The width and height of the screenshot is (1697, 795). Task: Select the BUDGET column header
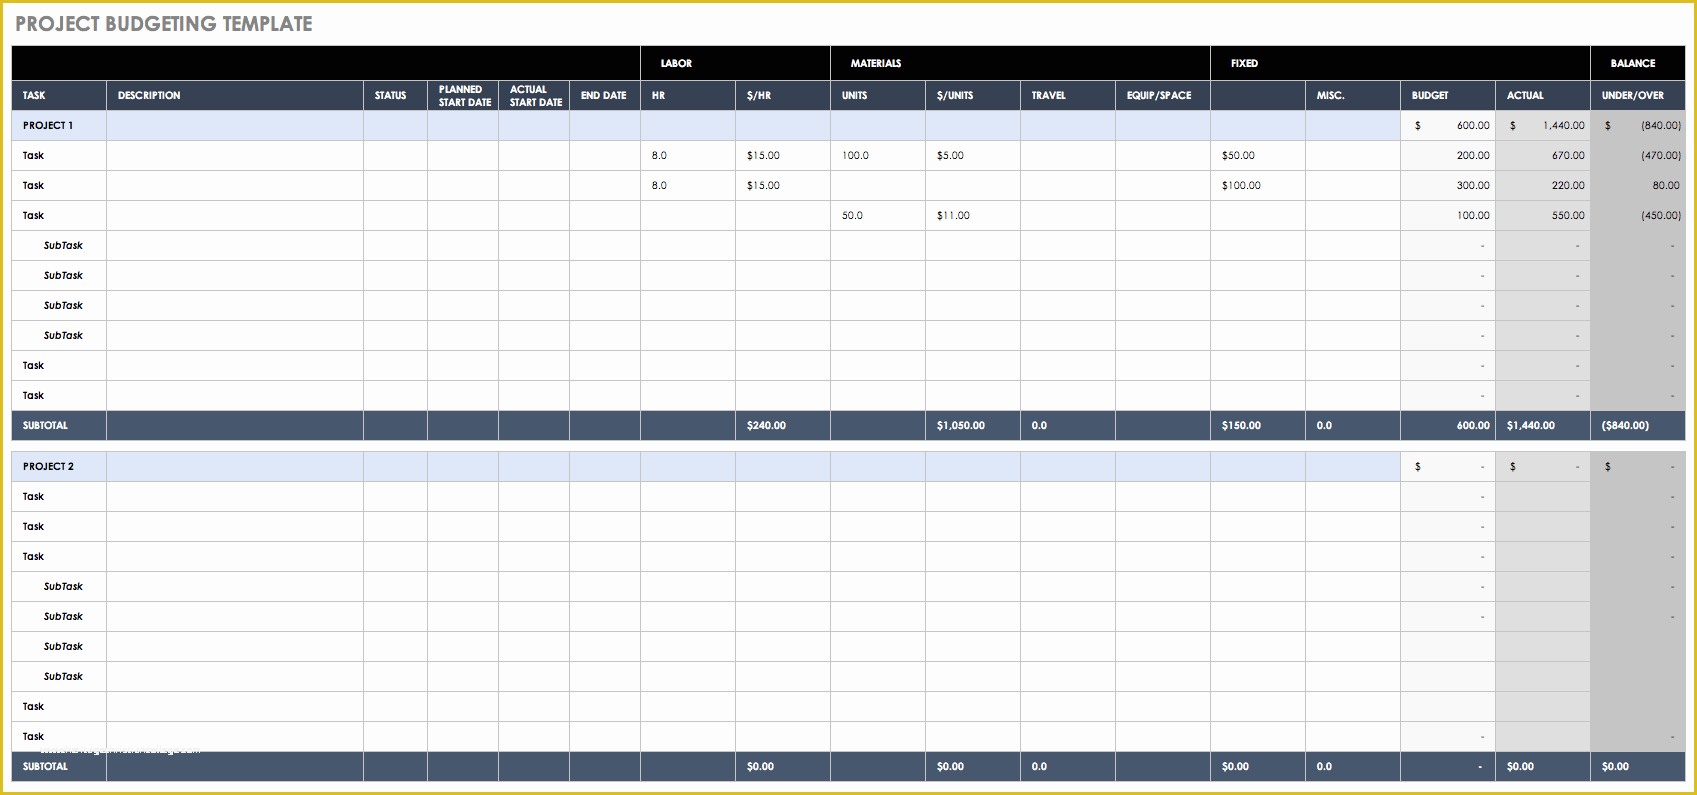coord(1448,95)
